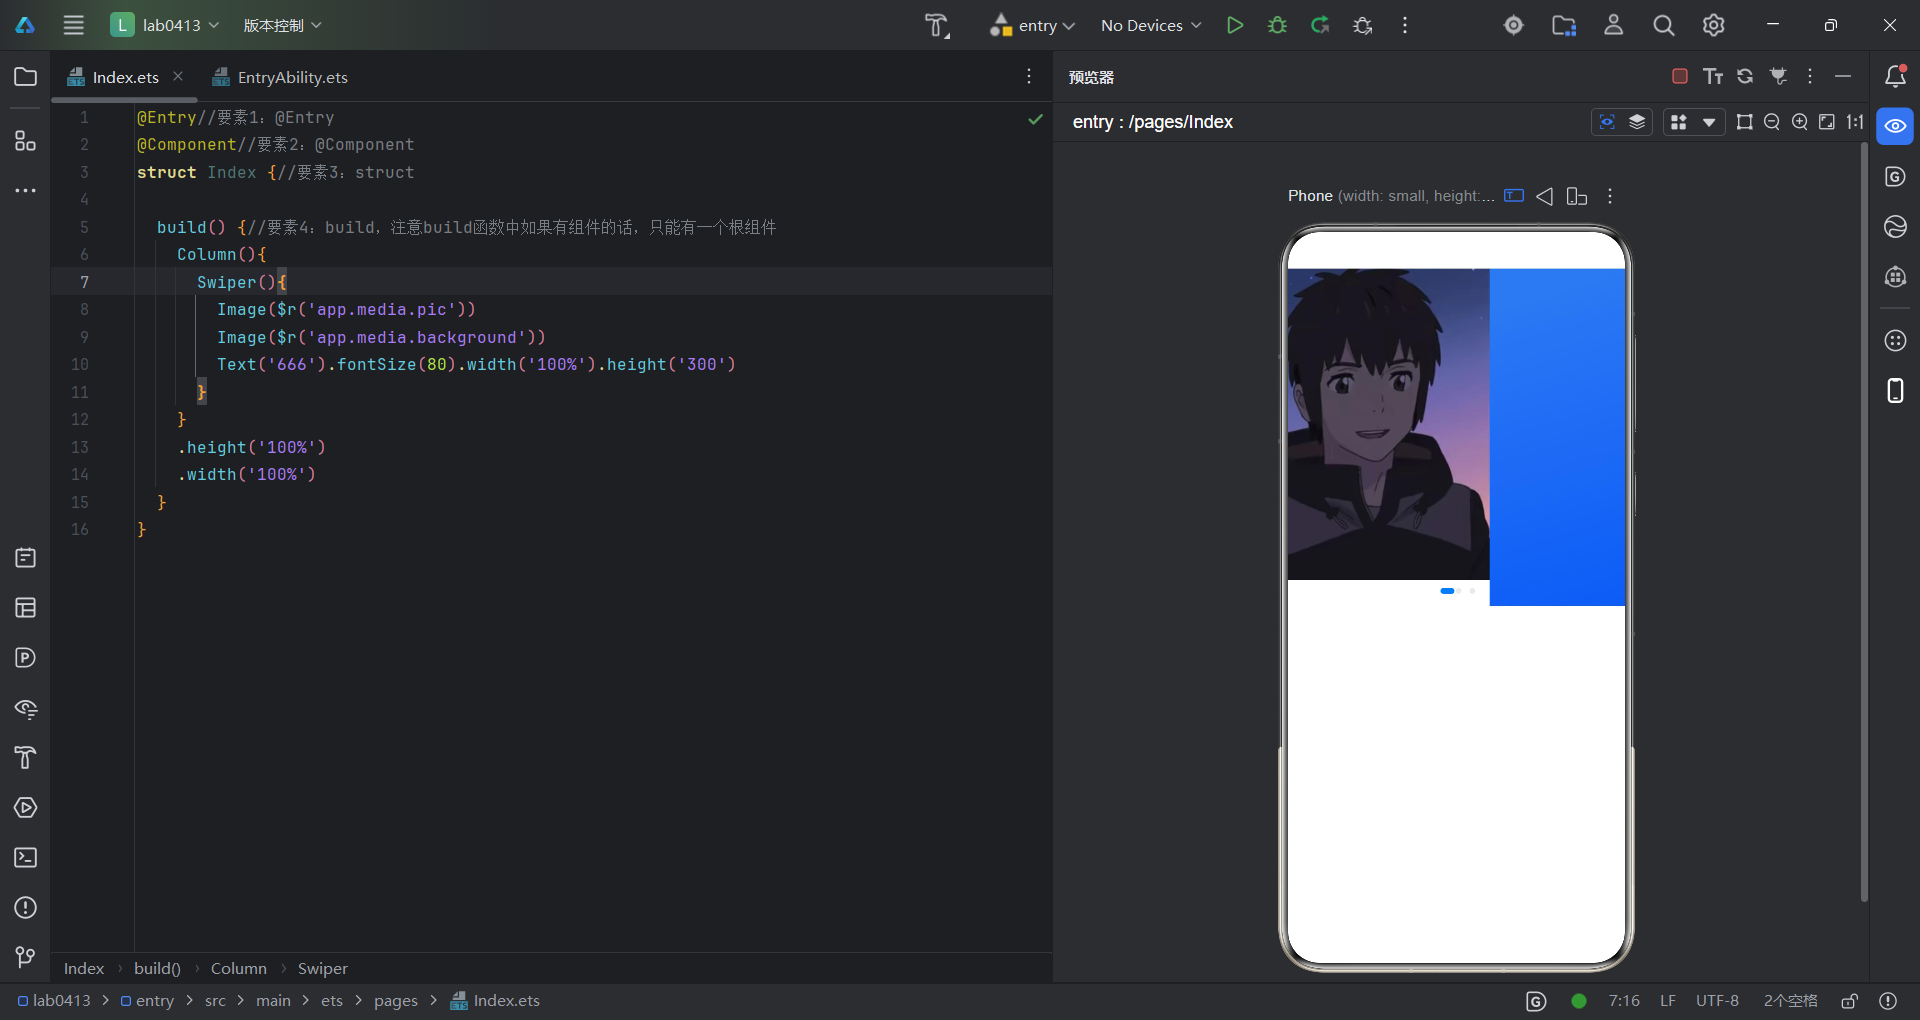Open the Project folder tool window
This screenshot has width=1920, height=1020.
coord(26,77)
